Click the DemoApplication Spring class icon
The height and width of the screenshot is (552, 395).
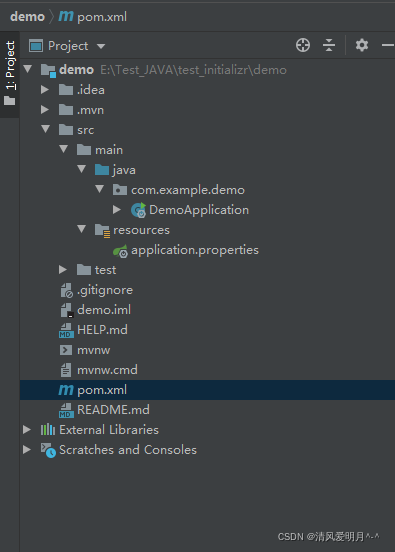[x=138, y=210]
